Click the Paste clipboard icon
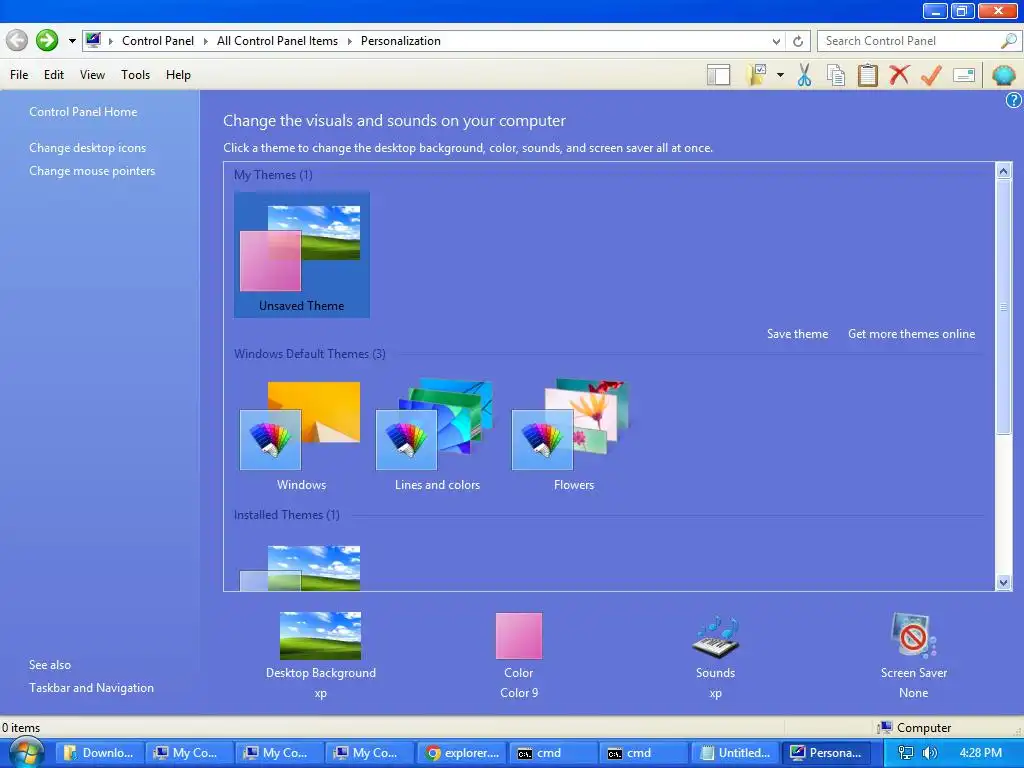Image resolution: width=1024 pixels, height=768 pixels. pos(867,75)
